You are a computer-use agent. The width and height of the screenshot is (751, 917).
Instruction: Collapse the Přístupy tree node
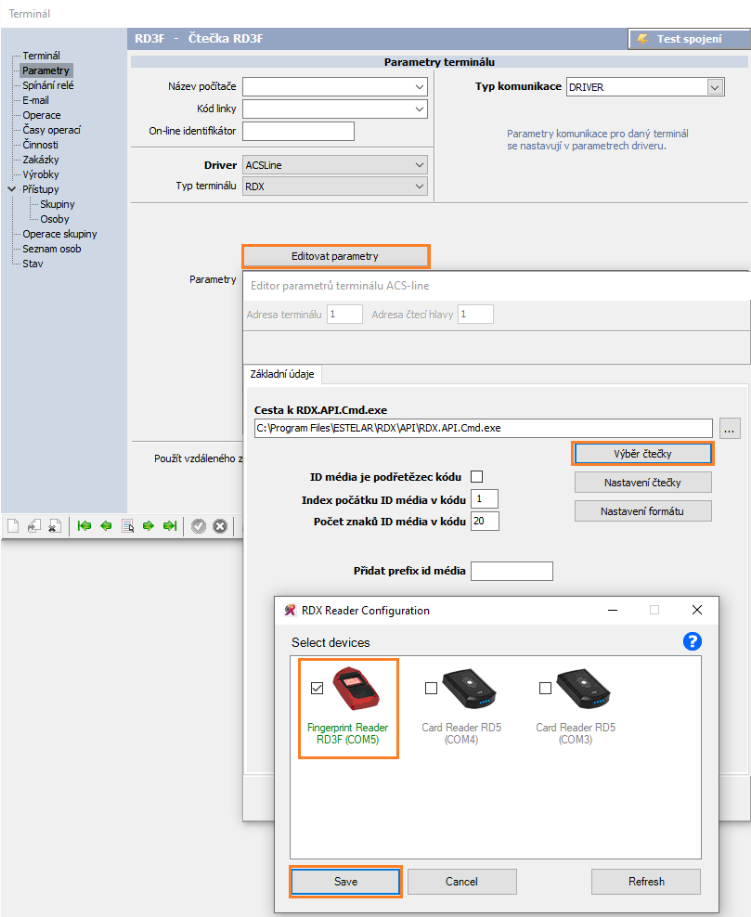pos(11,189)
